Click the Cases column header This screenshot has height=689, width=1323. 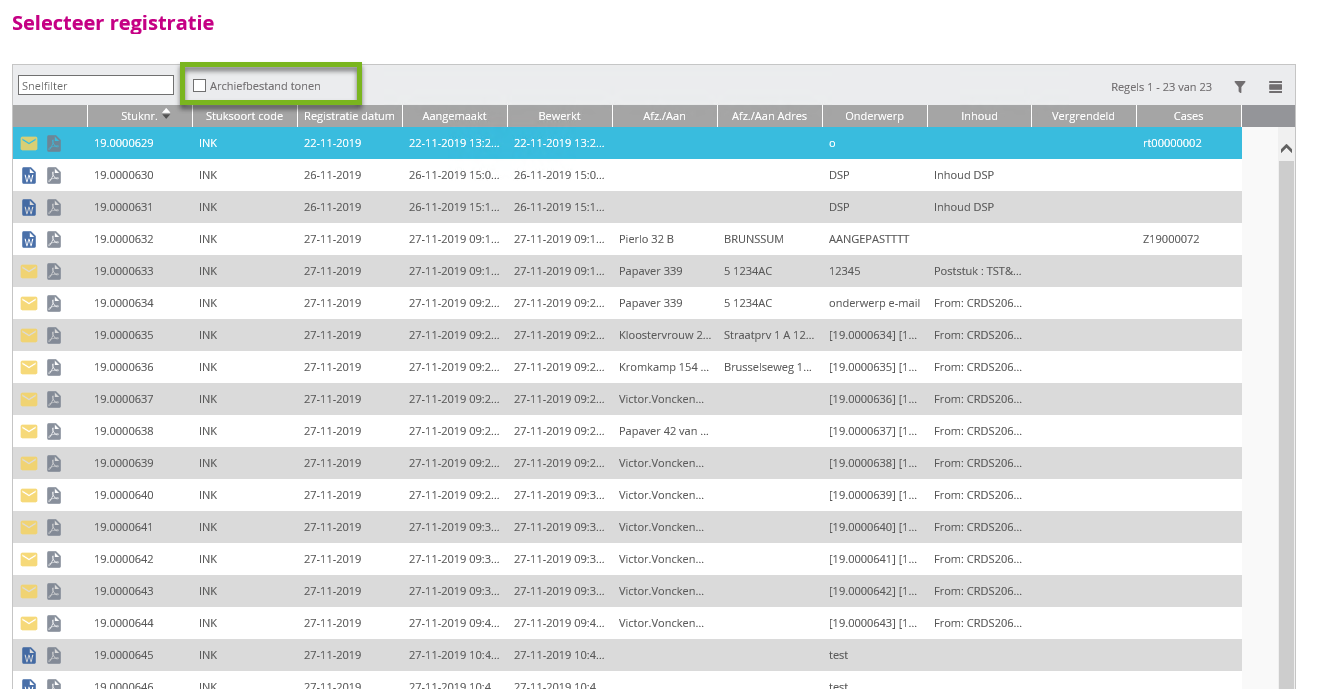[x=1189, y=116]
